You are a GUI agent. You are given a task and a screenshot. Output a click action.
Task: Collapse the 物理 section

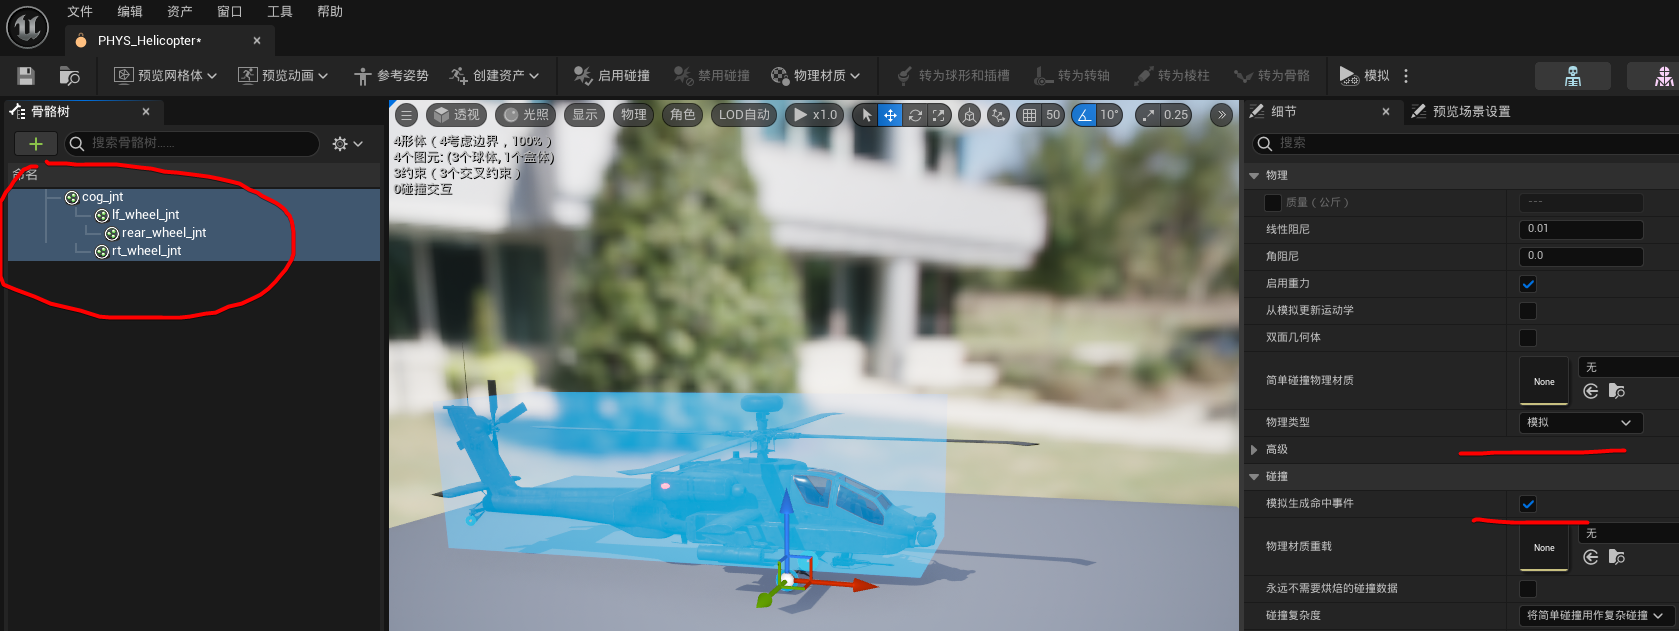1254,176
